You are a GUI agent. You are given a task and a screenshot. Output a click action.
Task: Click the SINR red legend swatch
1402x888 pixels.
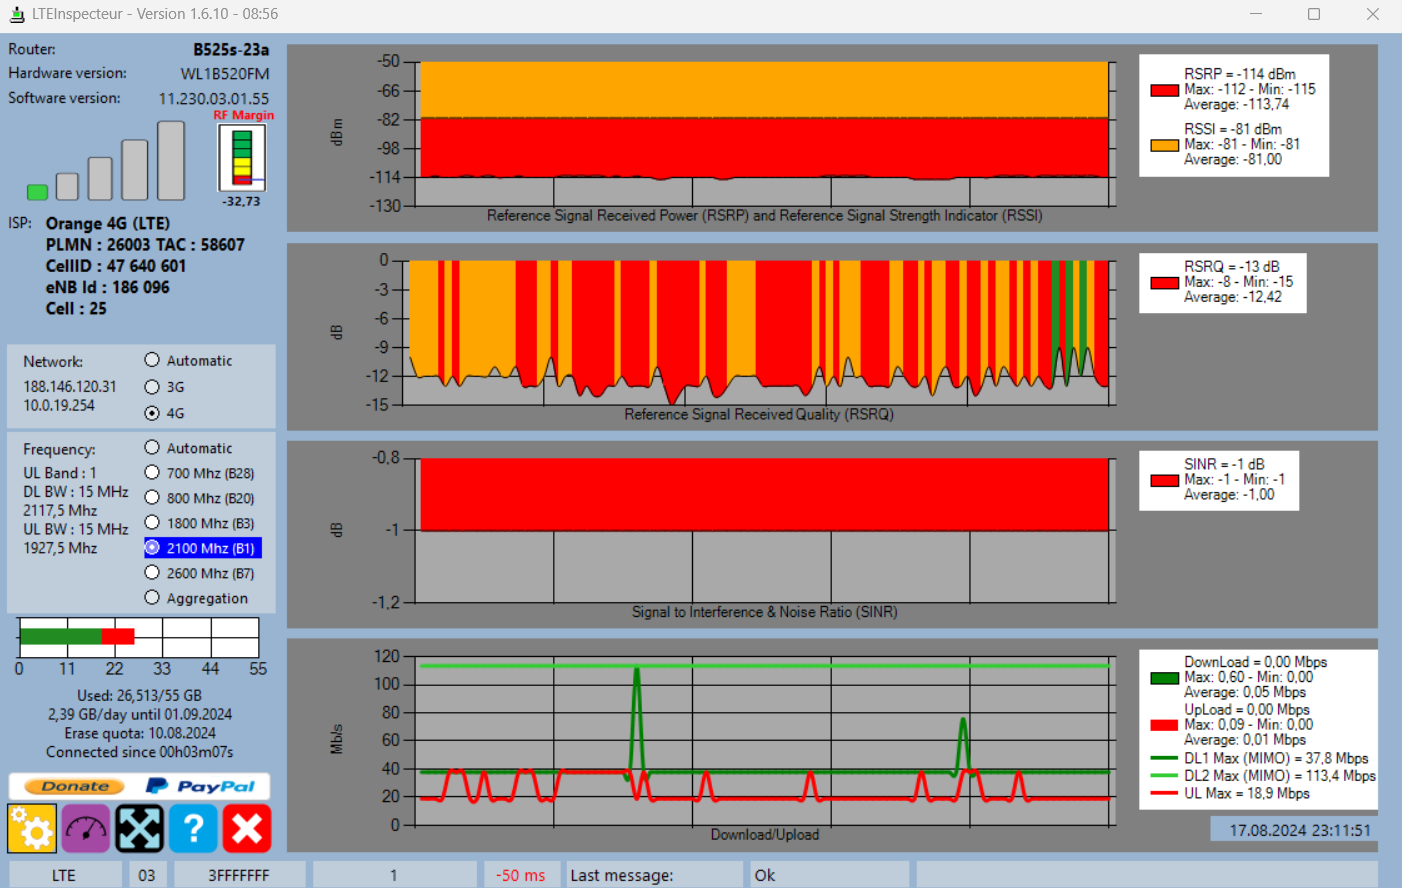1164,481
